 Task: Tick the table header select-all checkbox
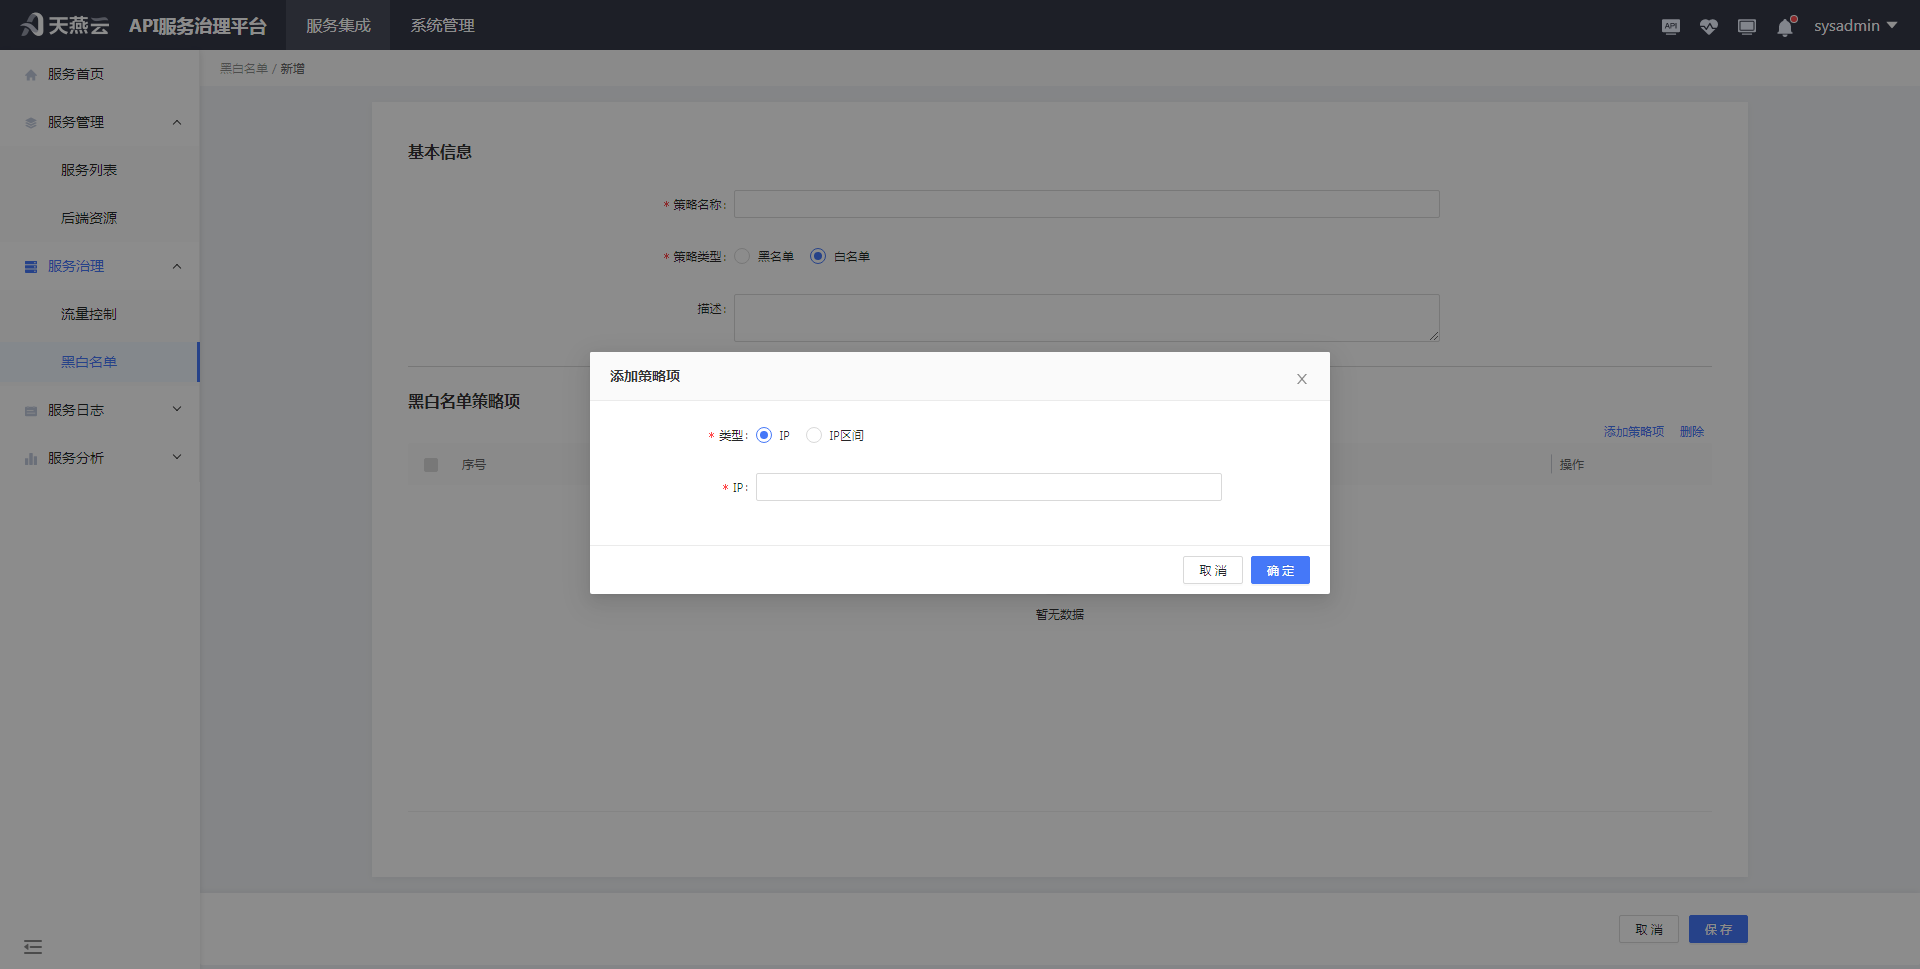pyautogui.click(x=431, y=465)
